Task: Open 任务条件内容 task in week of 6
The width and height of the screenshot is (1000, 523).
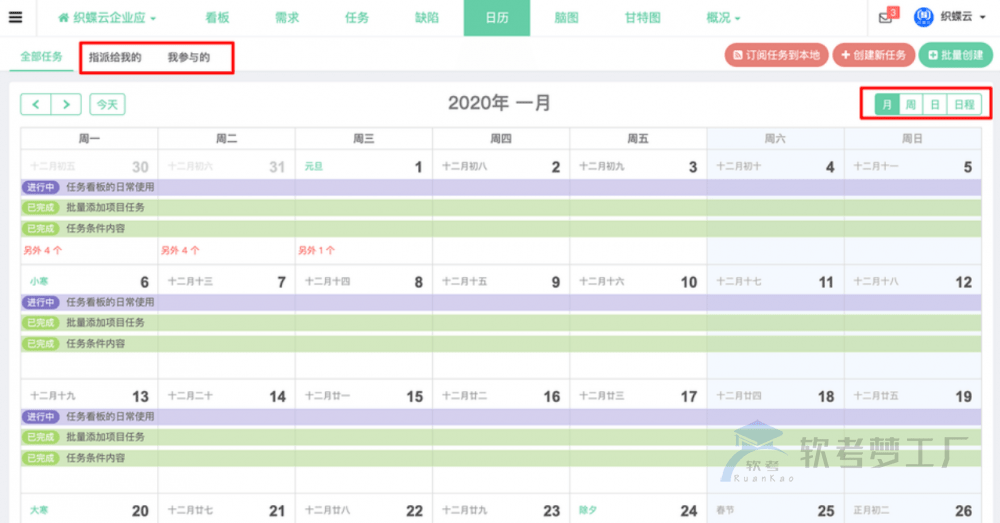Action: (x=501, y=344)
